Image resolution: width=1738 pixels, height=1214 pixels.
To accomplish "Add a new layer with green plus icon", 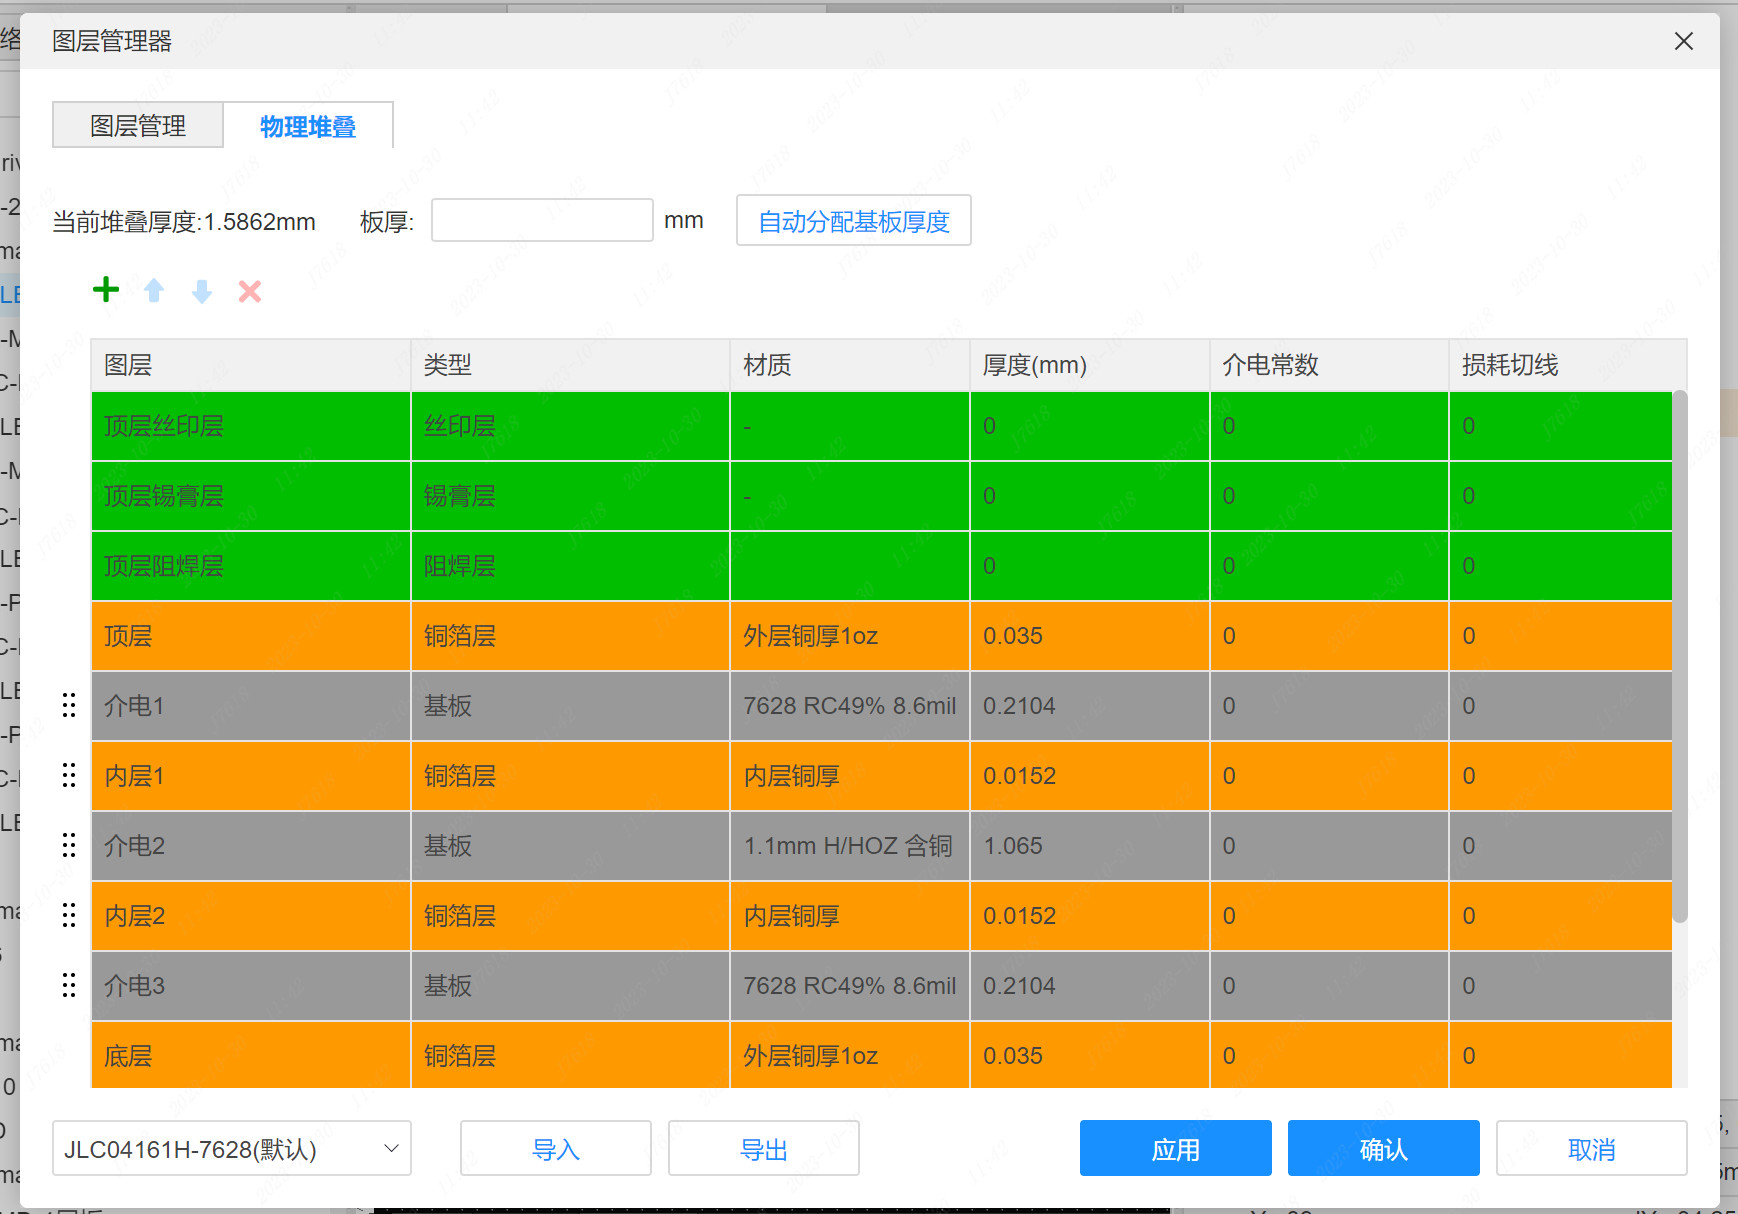I will pyautogui.click(x=106, y=290).
